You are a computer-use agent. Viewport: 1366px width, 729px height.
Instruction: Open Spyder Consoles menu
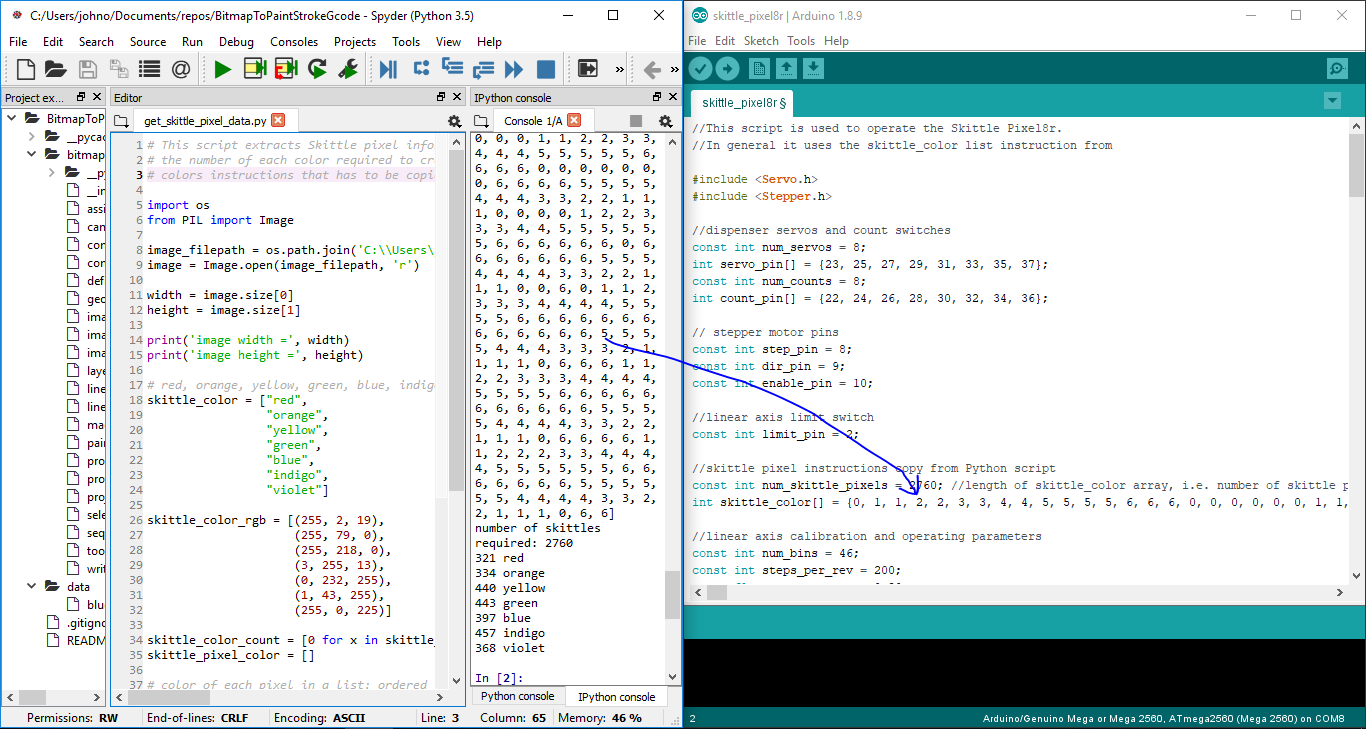[x=294, y=41]
